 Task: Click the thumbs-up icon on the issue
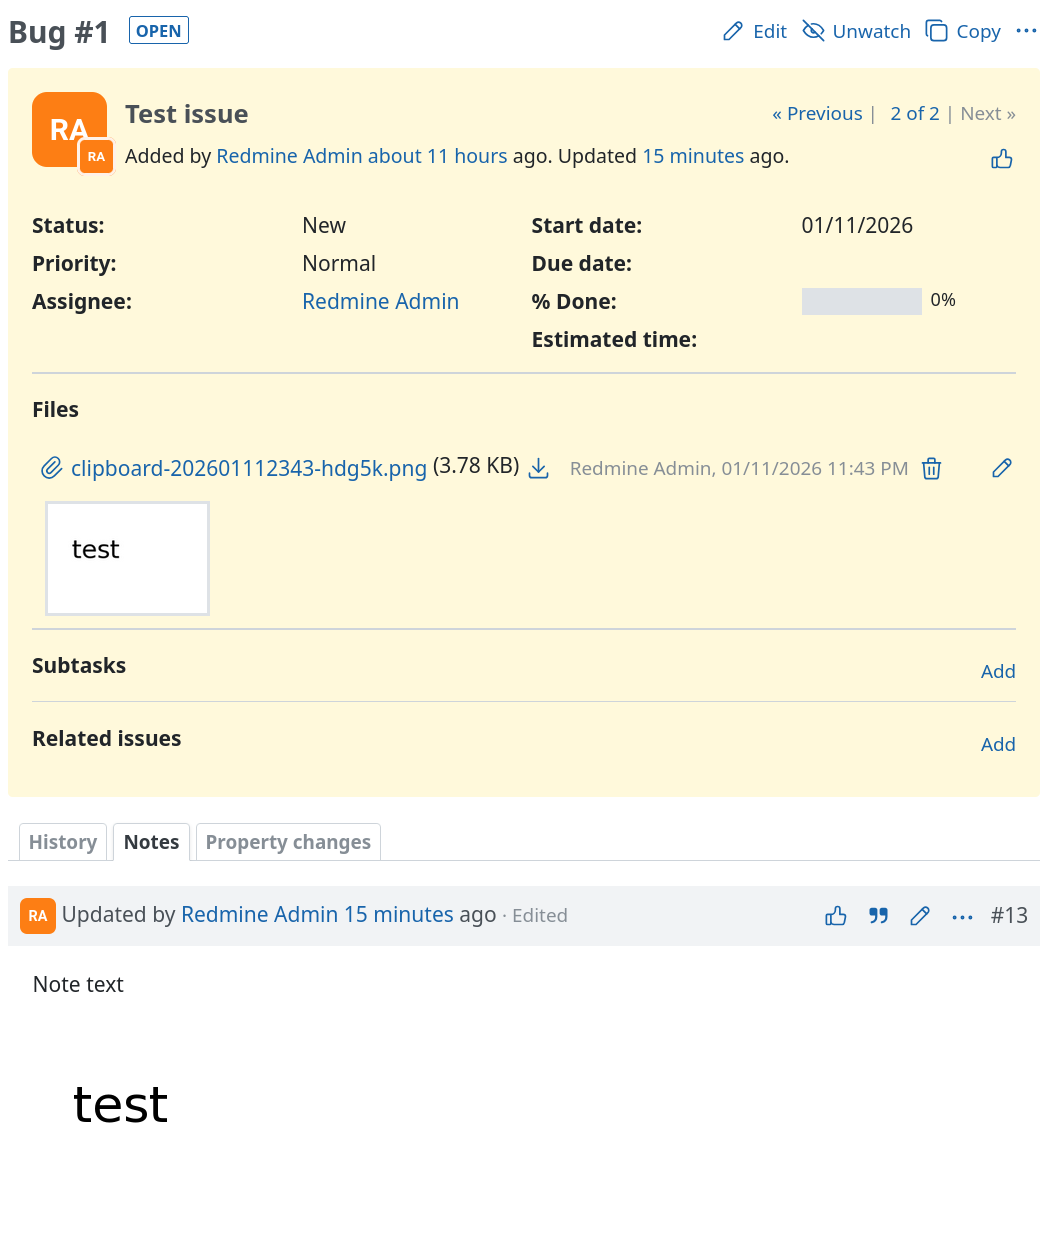(x=1001, y=159)
